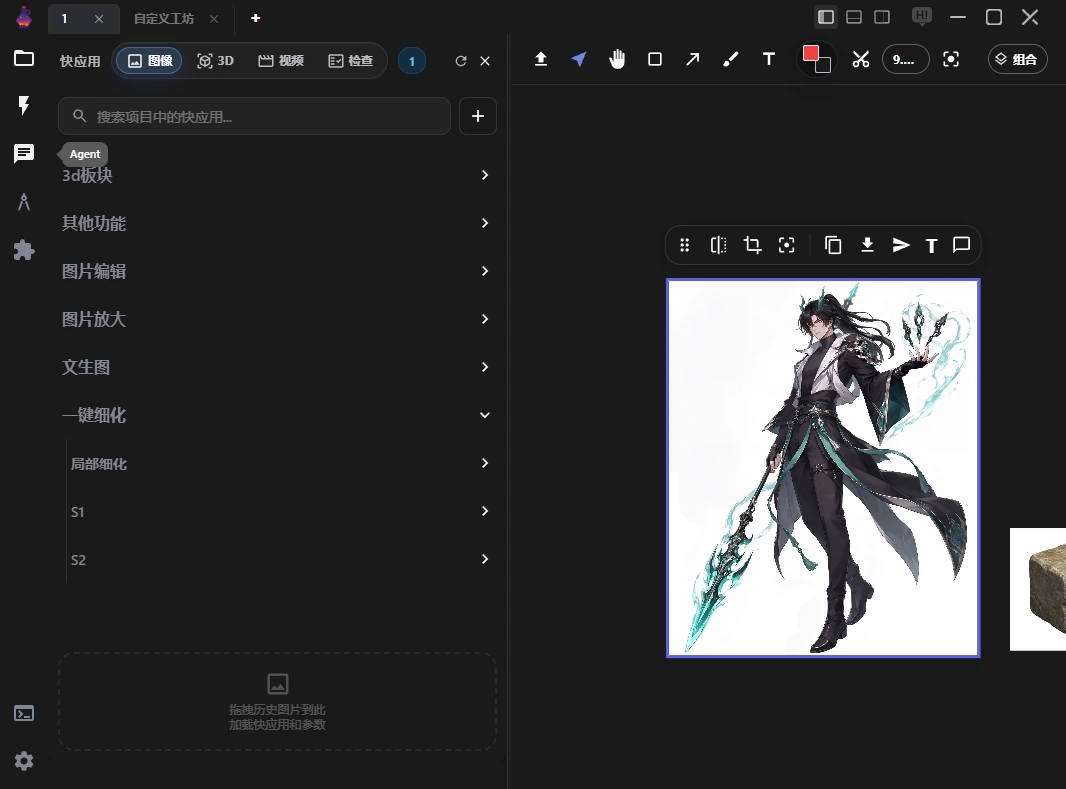The height and width of the screenshot is (789, 1066).
Task: Click the comment bubble icon on image toolbar
Action: click(961, 245)
